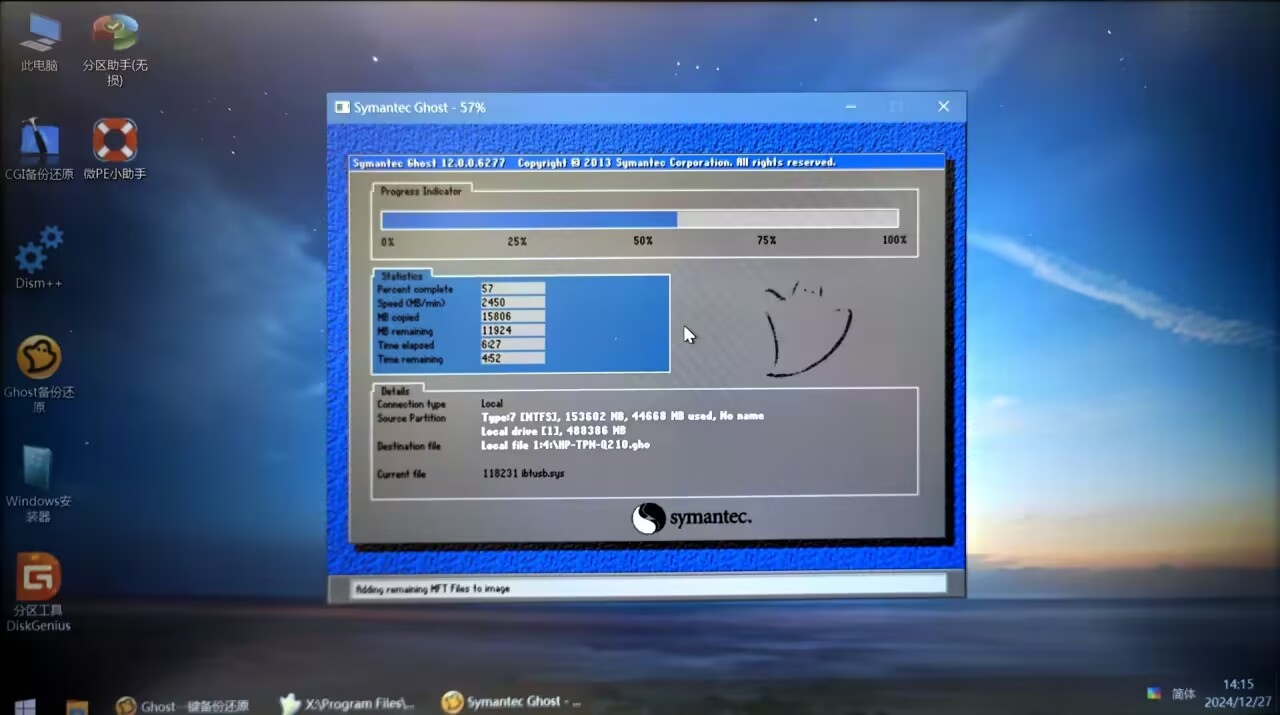Click the Symantec logo at bottom
Image resolution: width=1280 pixels, height=715 pixels.
point(691,518)
